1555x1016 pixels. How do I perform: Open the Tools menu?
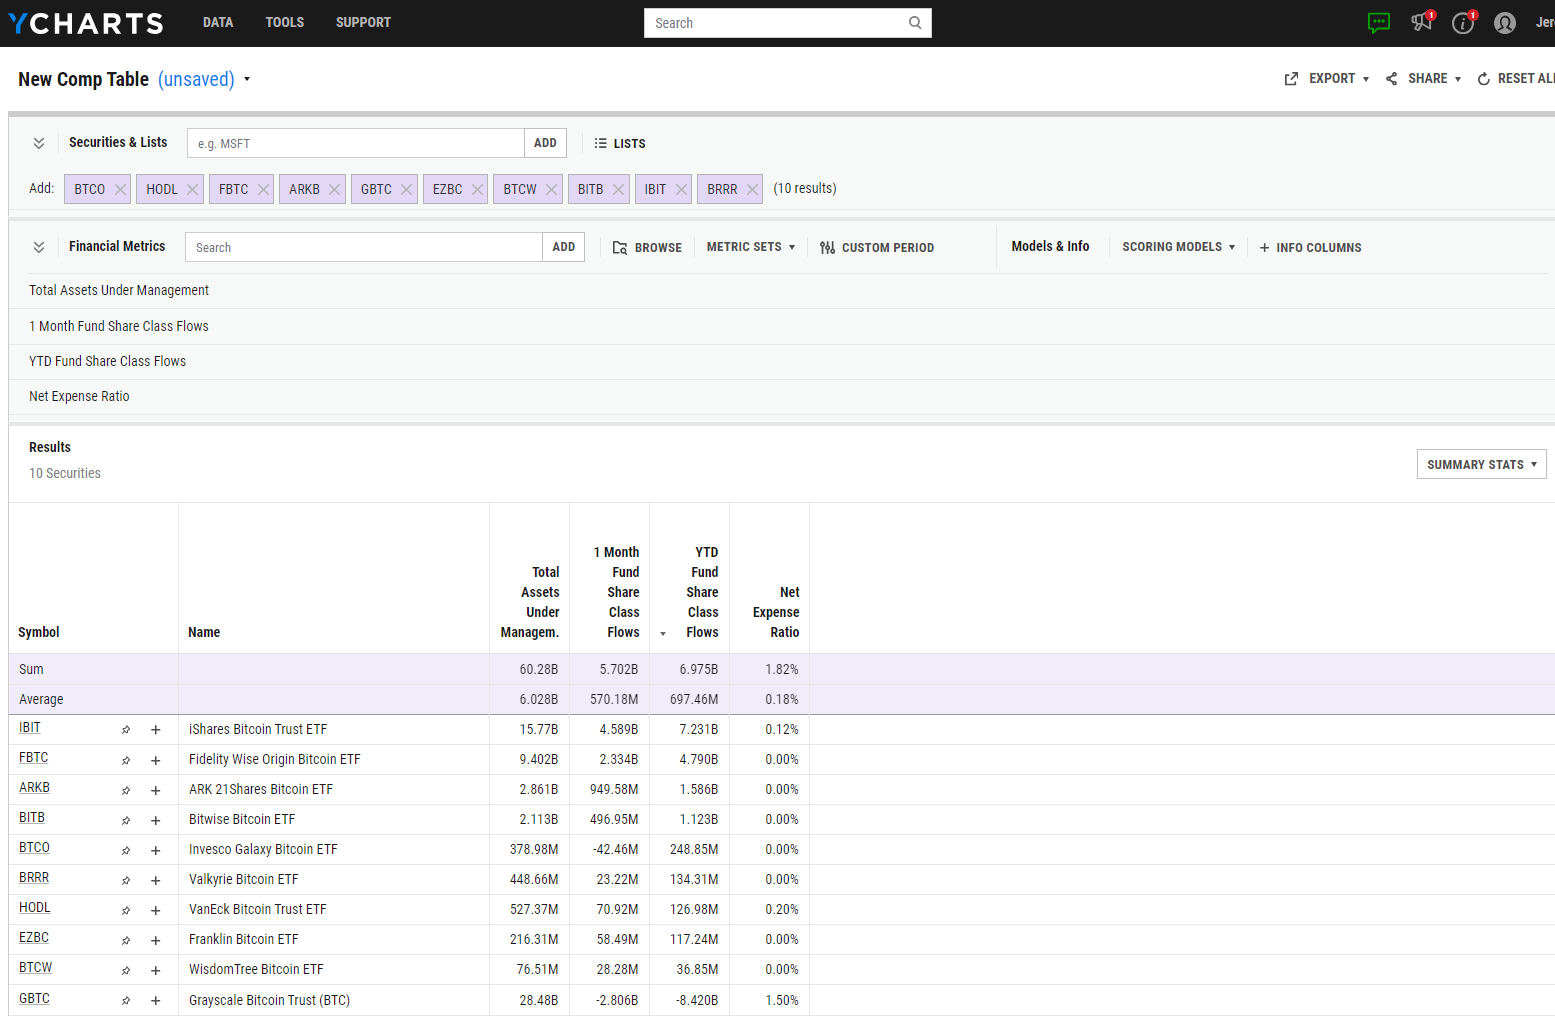[284, 22]
